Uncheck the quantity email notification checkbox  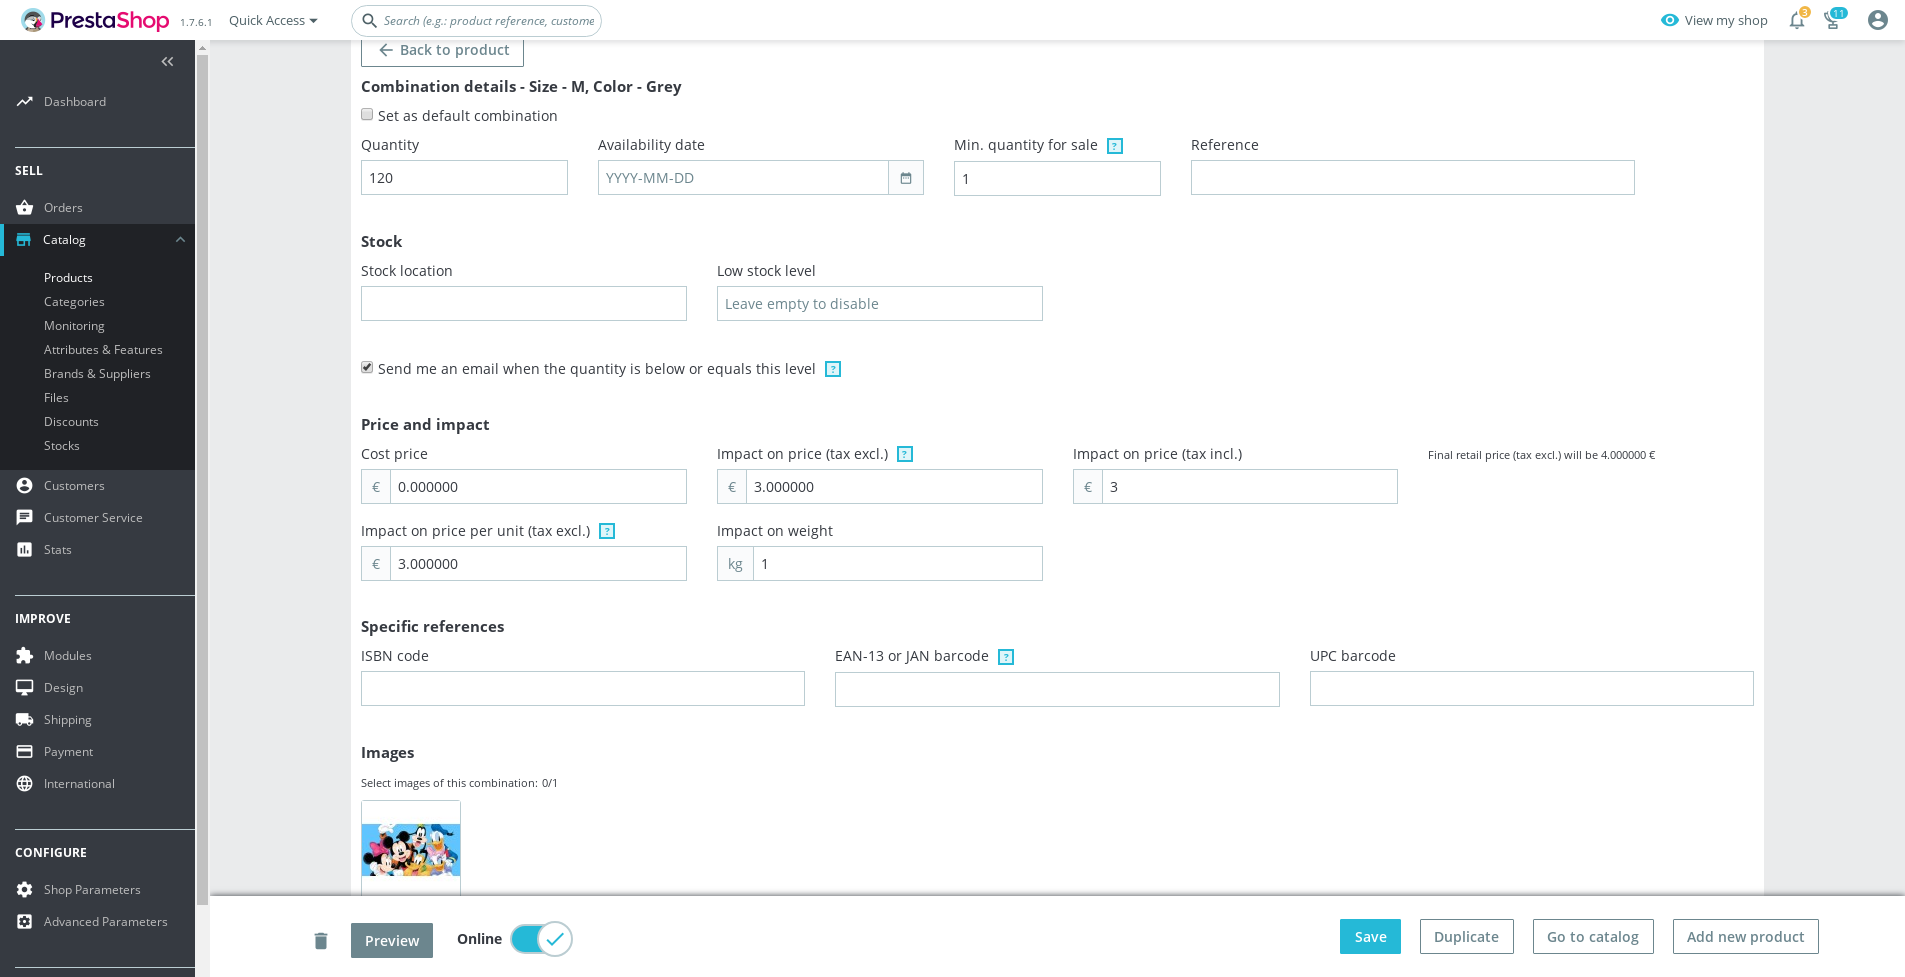(x=367, y=367)
